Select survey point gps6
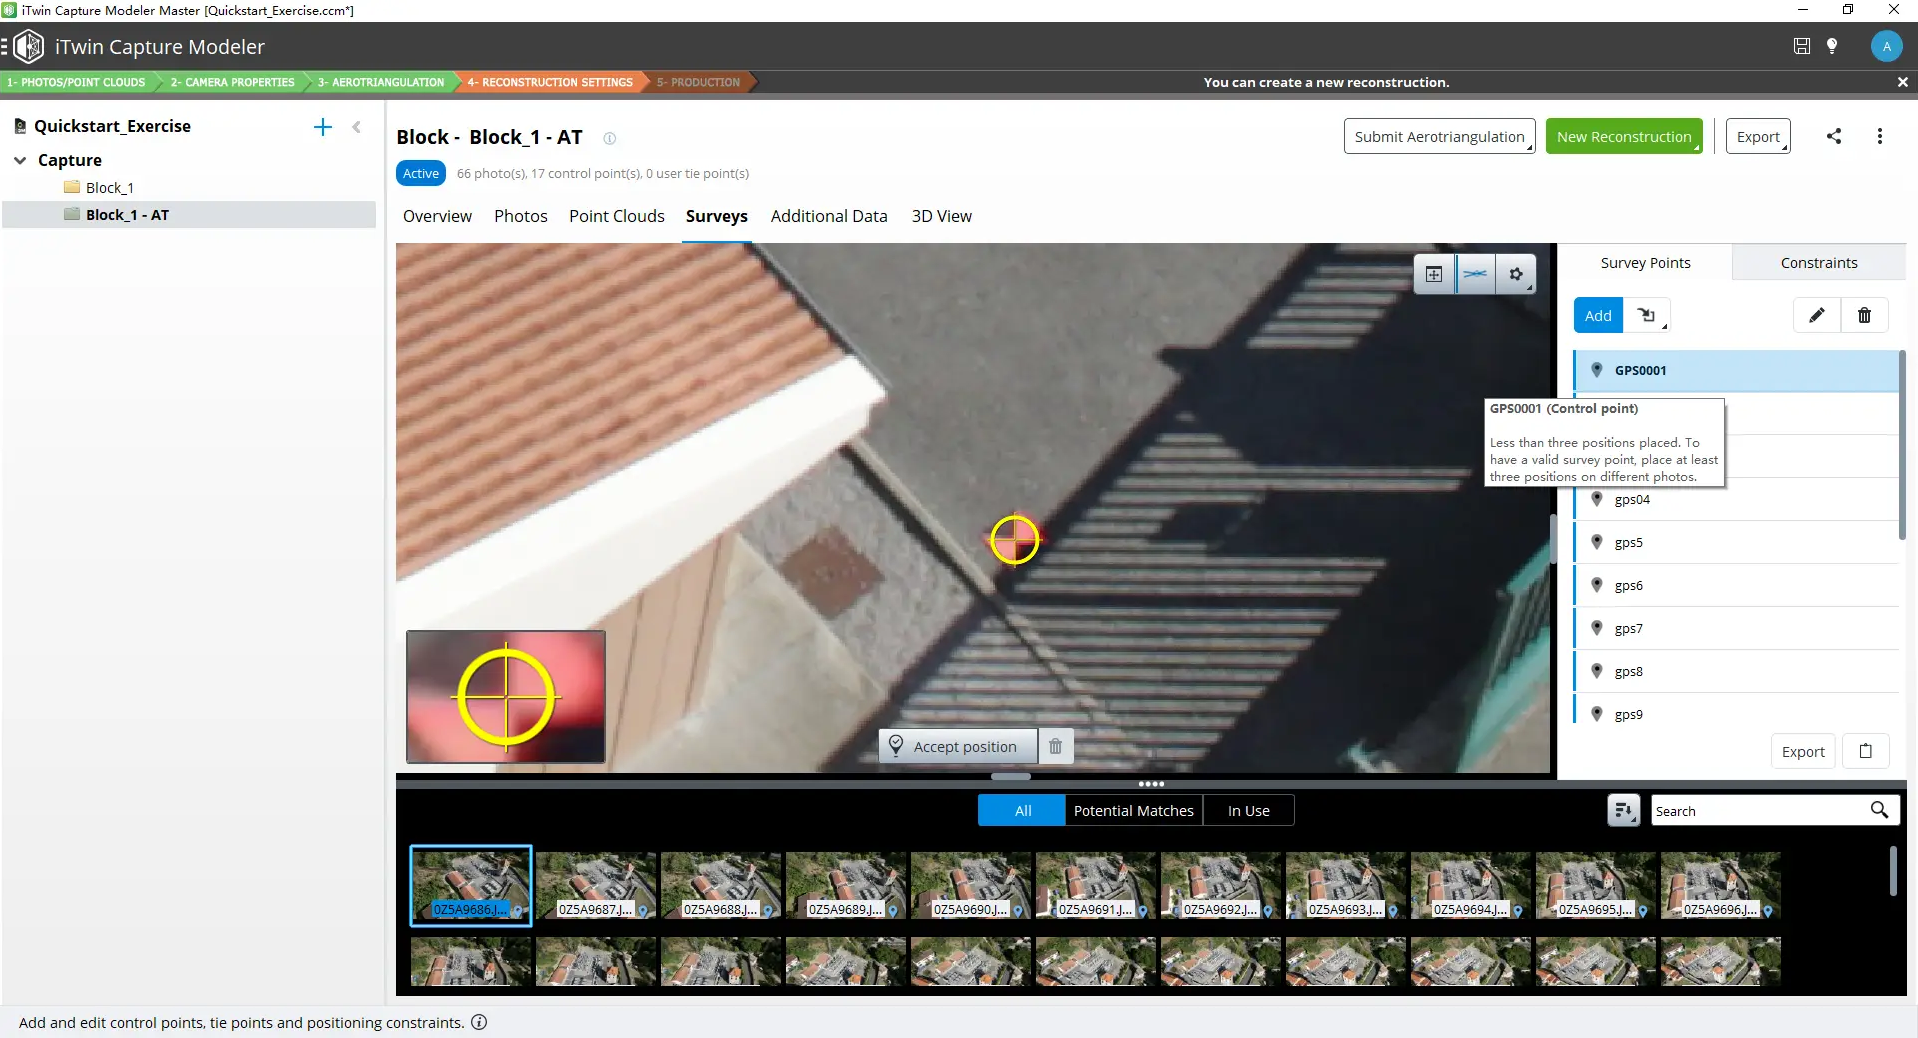The height and width of the screenshot is (1038, 1918). click(x=1736, y=586)
